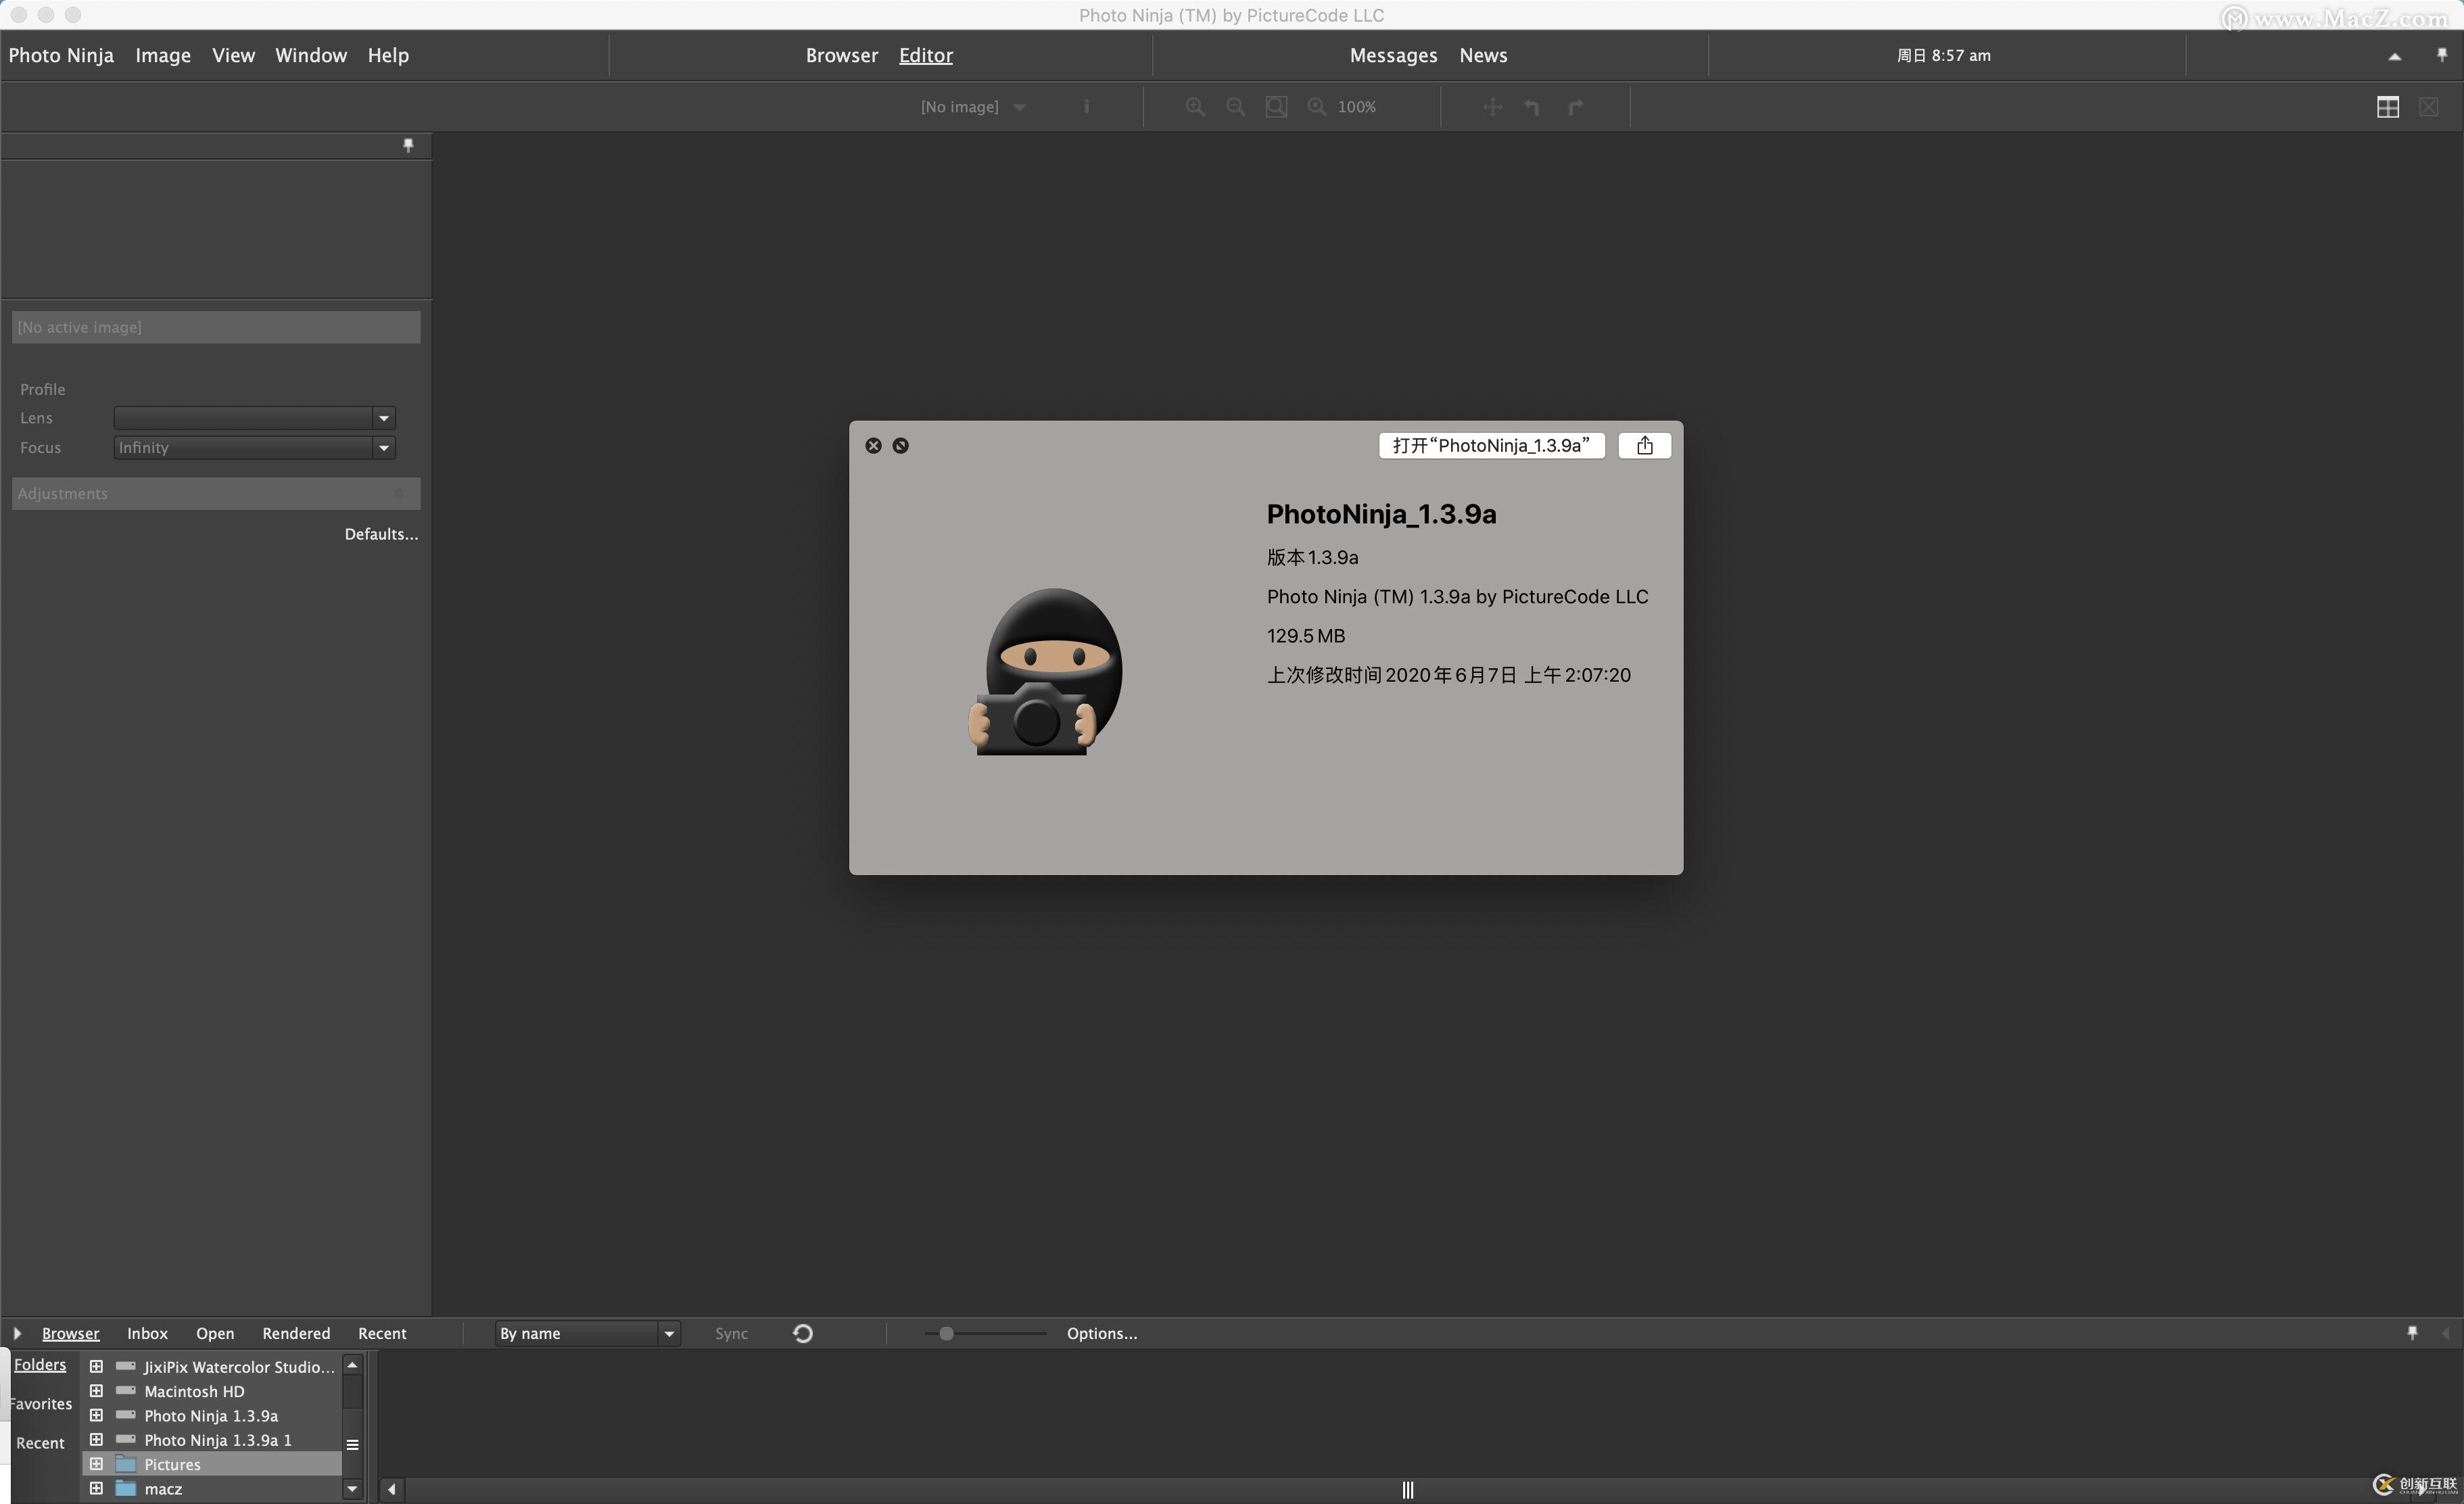Switch to the Editor mode
The image size is (2464, 1504).
(926, 55)
